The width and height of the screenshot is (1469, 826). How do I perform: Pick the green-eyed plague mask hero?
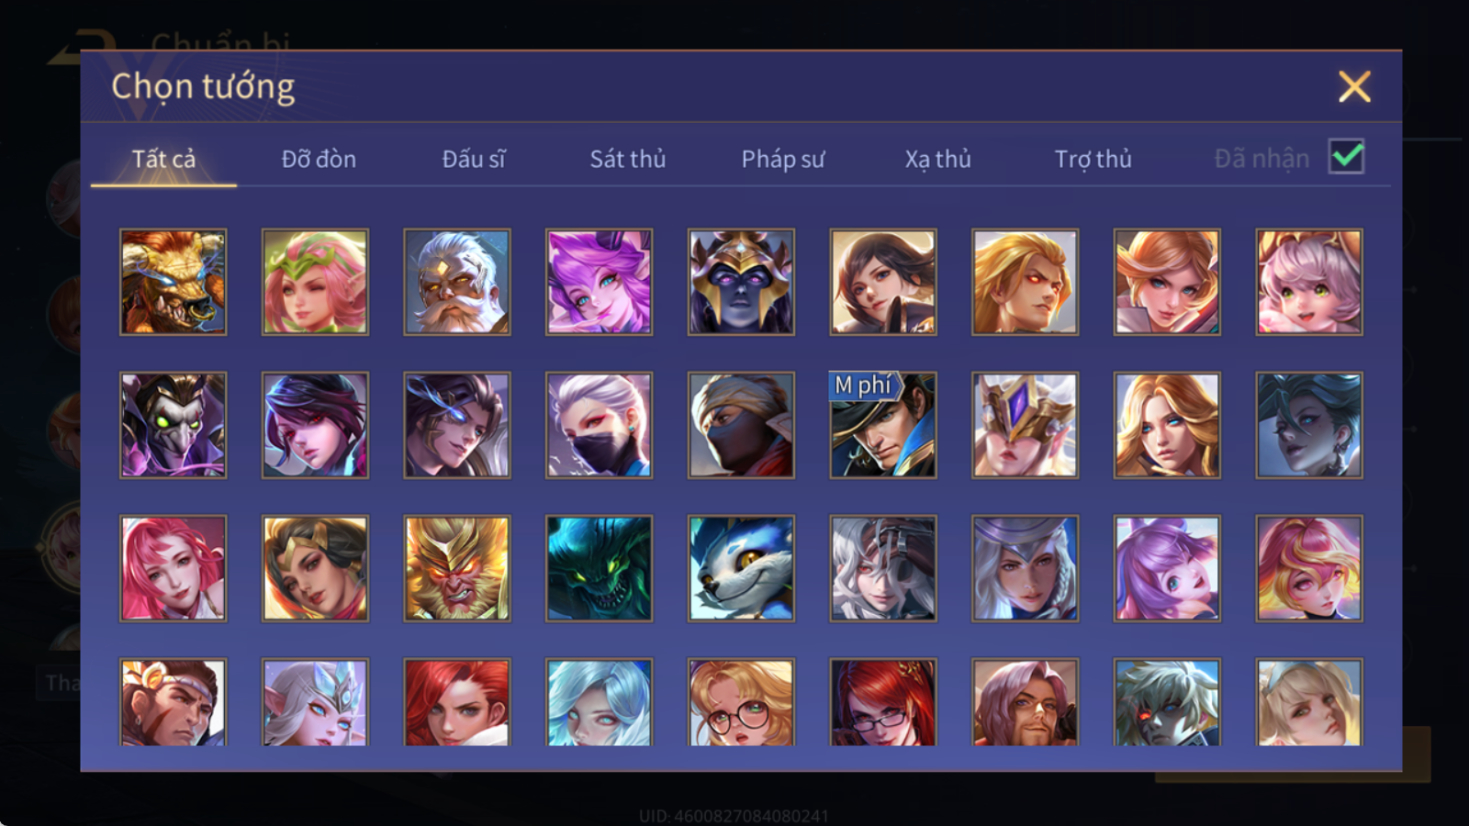(x=173, y=425)
